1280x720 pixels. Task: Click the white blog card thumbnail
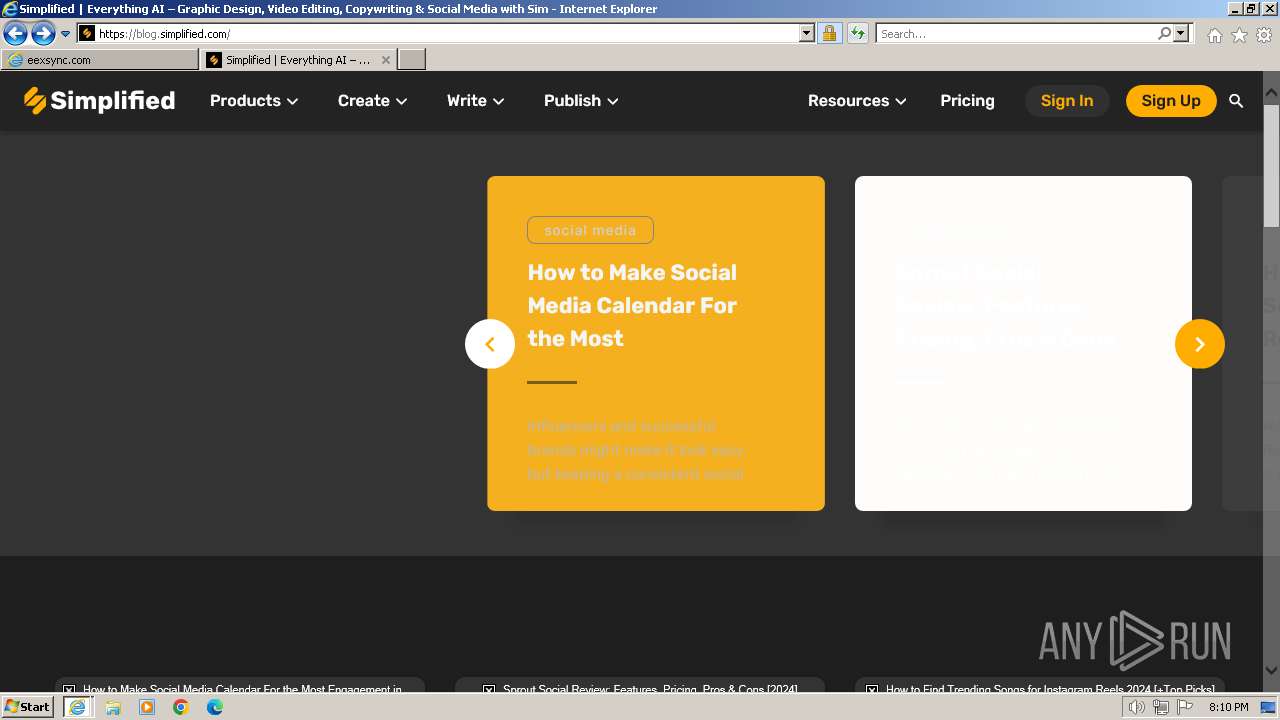1023,343
